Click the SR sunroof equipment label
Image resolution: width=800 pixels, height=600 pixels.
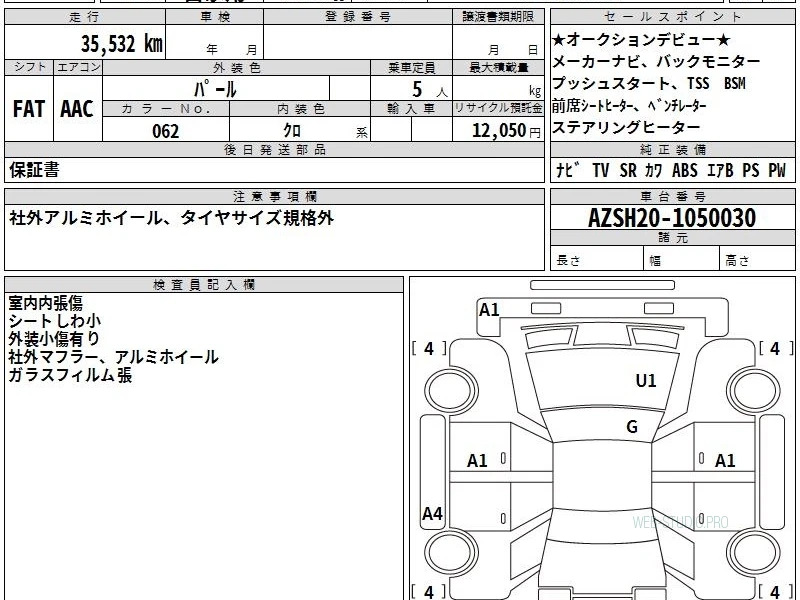click(628, 170)
